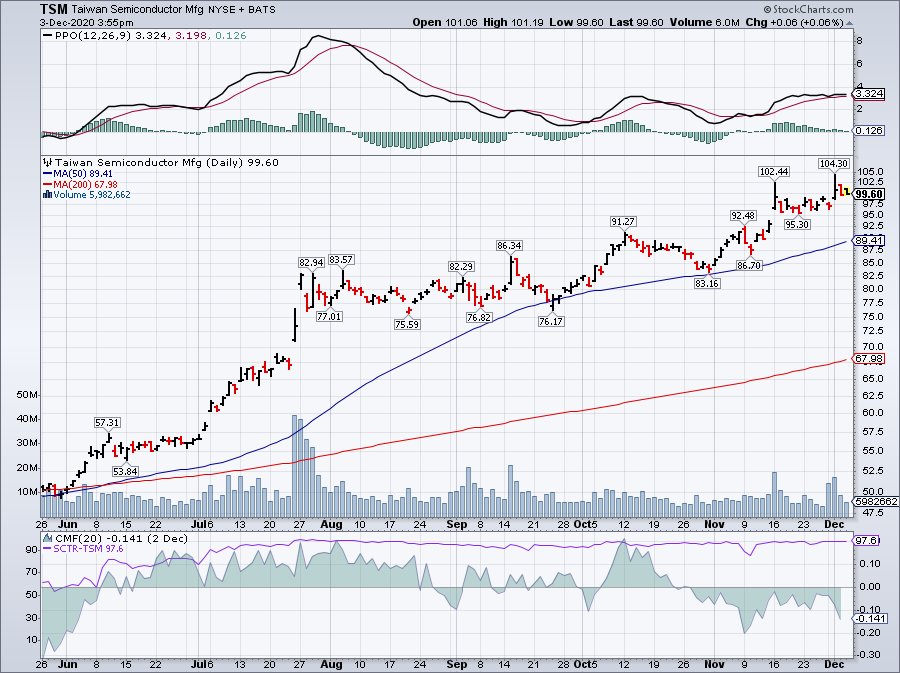
Task: Click the Chg +0.06 (+0.06%) value
Action: pyautogui.click(x=794, y=23)
